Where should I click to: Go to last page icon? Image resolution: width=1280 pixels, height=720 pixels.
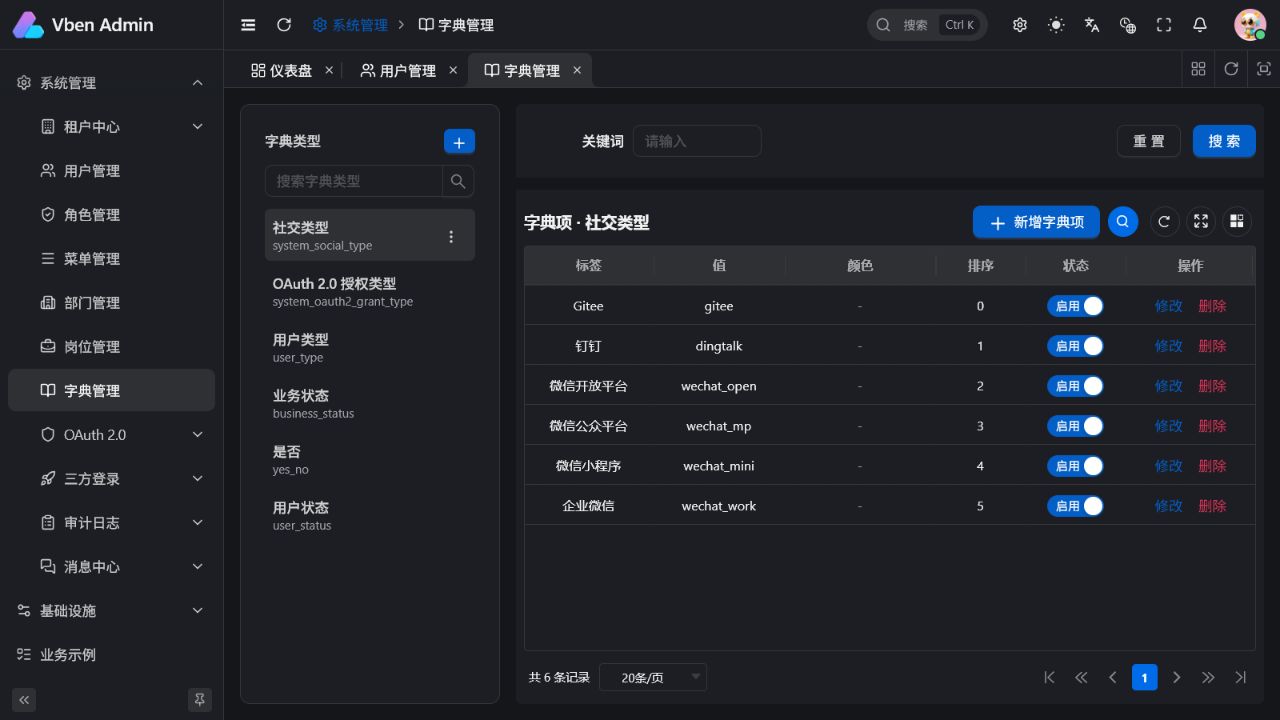click(1241, 677)
